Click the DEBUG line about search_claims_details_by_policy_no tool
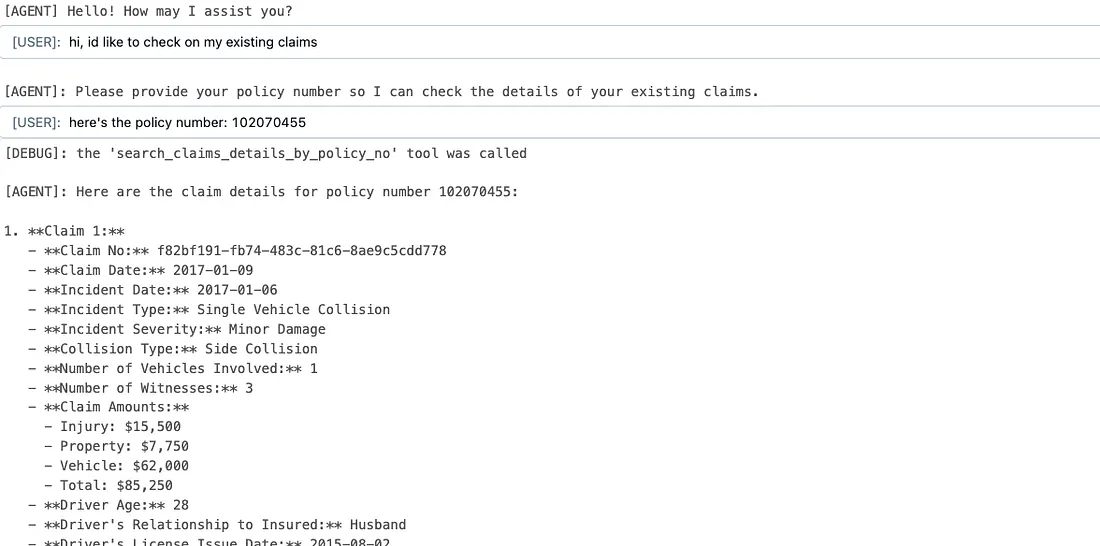 tap(265, 153)
